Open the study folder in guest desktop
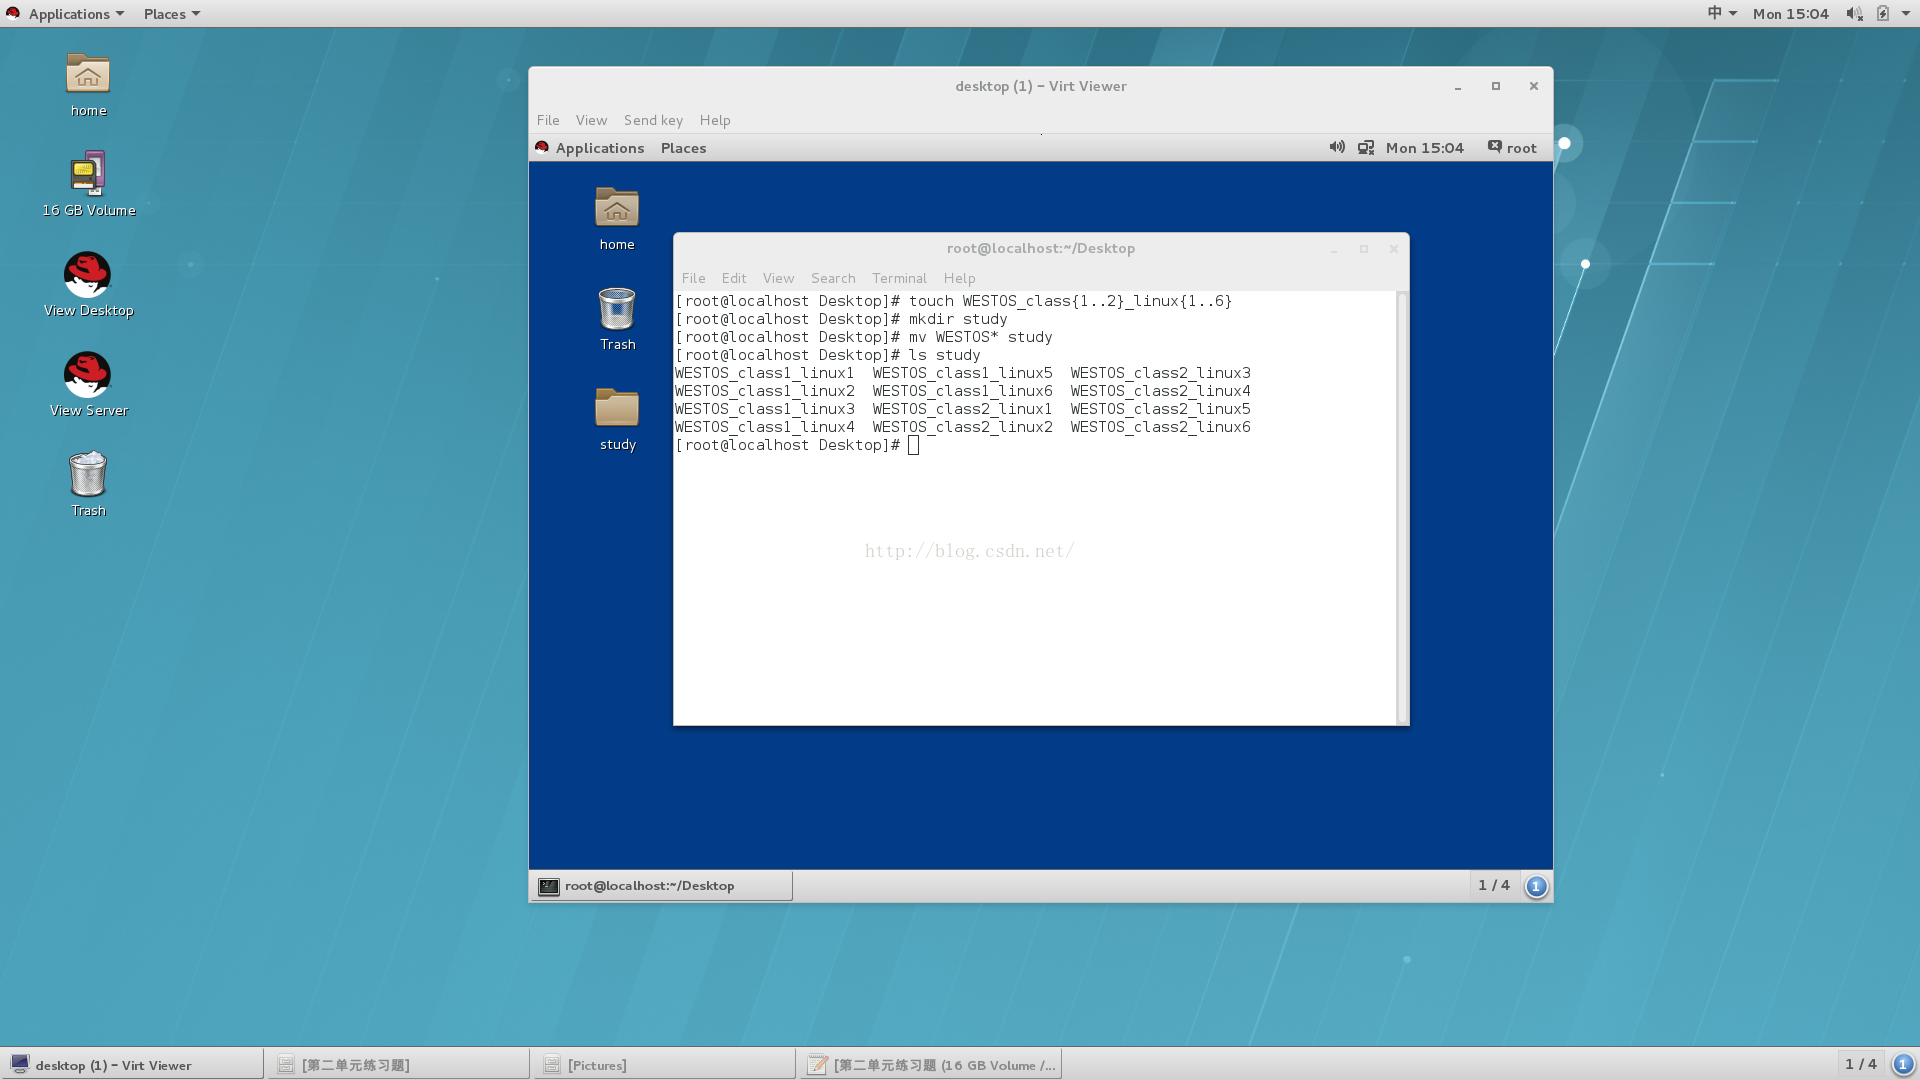This screenshot has height=1080, width=1920. 617,410
